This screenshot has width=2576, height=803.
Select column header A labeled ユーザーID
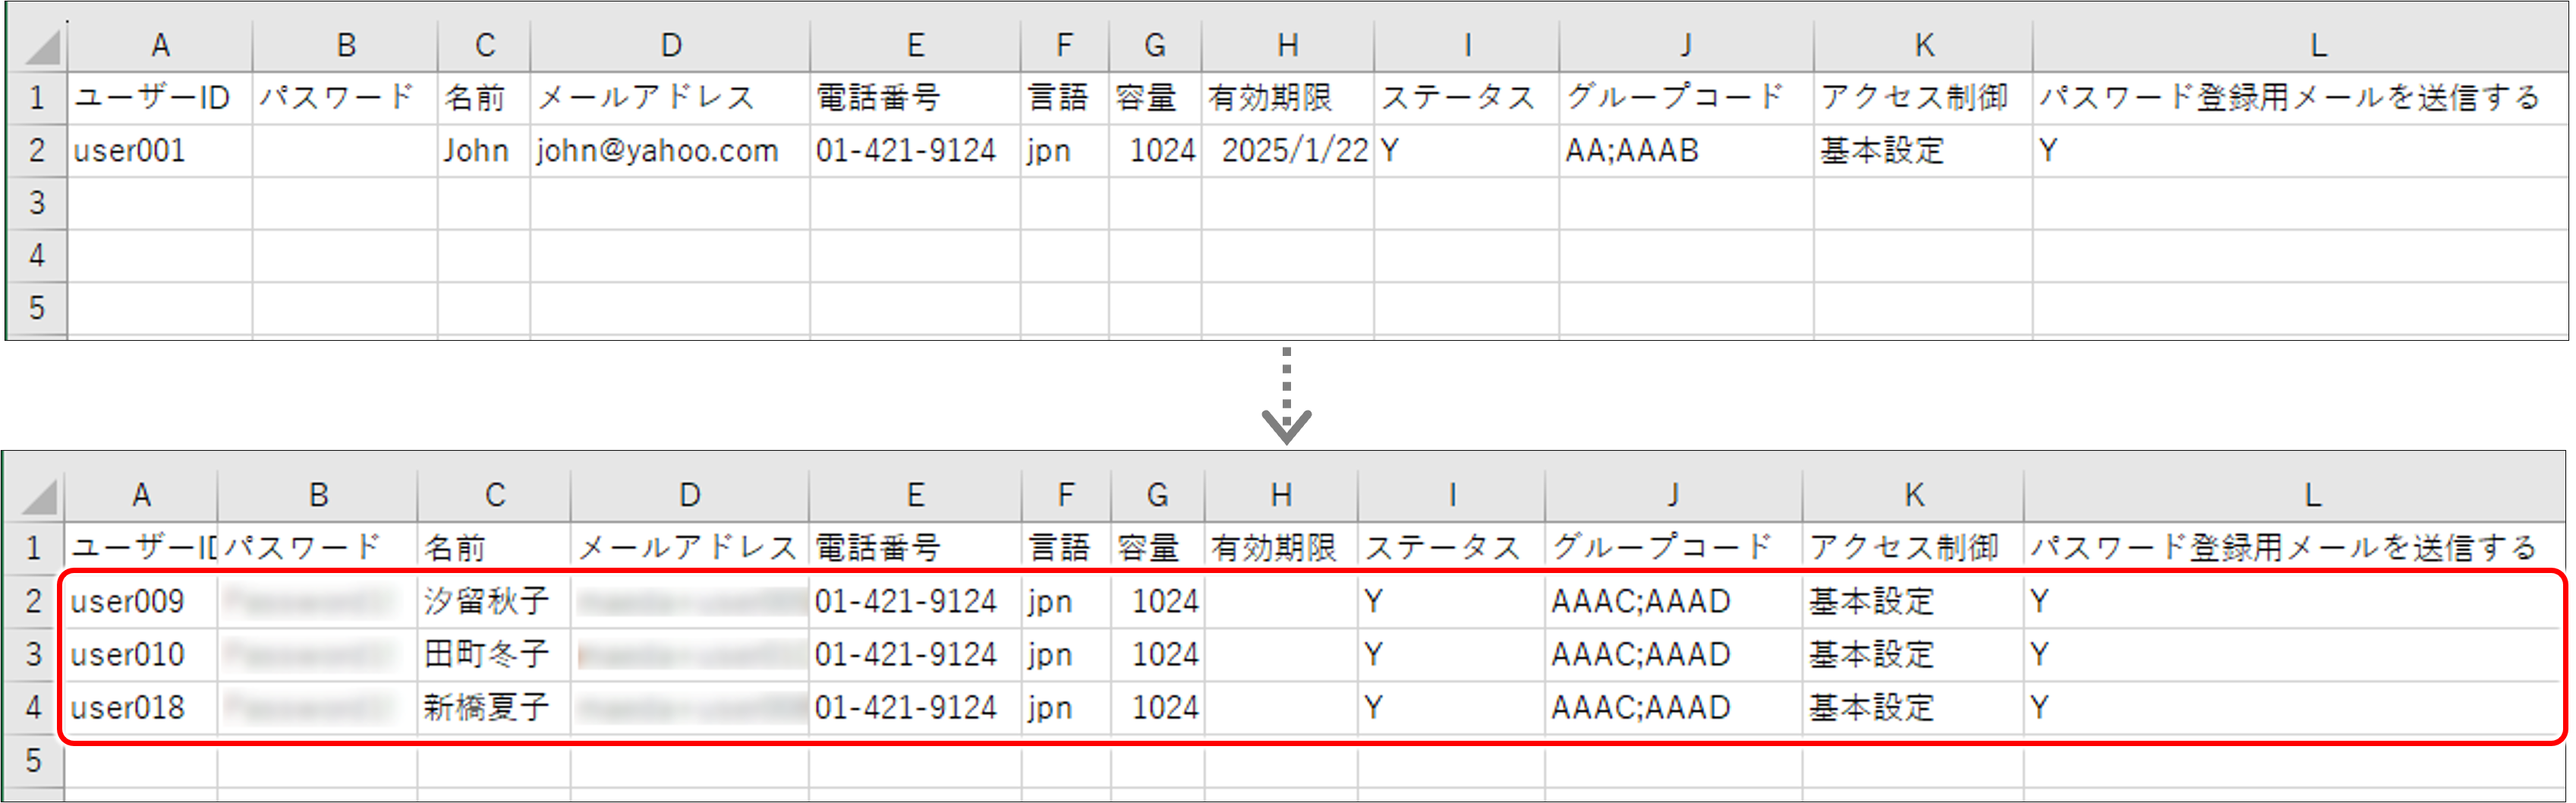[160, 44]
